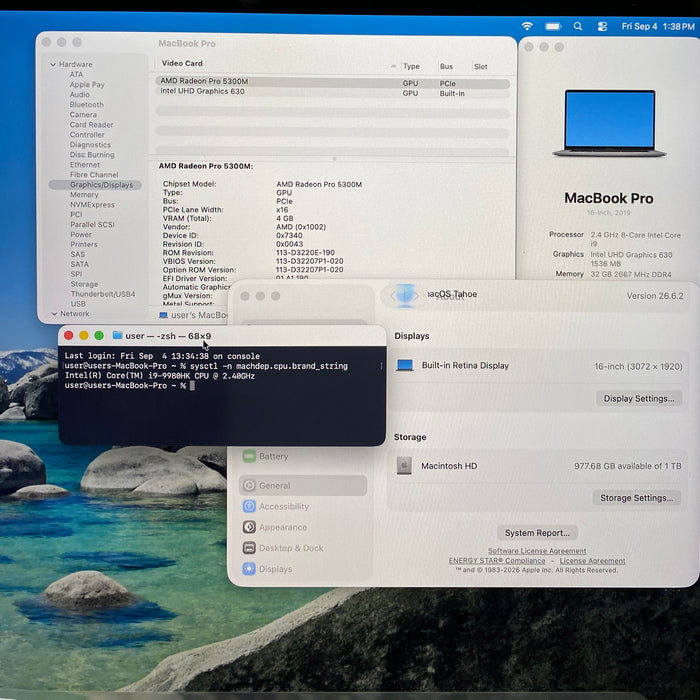Click the Terminal command prompt line
Screen dimensions: 700x700
click(x=129, y=386)
